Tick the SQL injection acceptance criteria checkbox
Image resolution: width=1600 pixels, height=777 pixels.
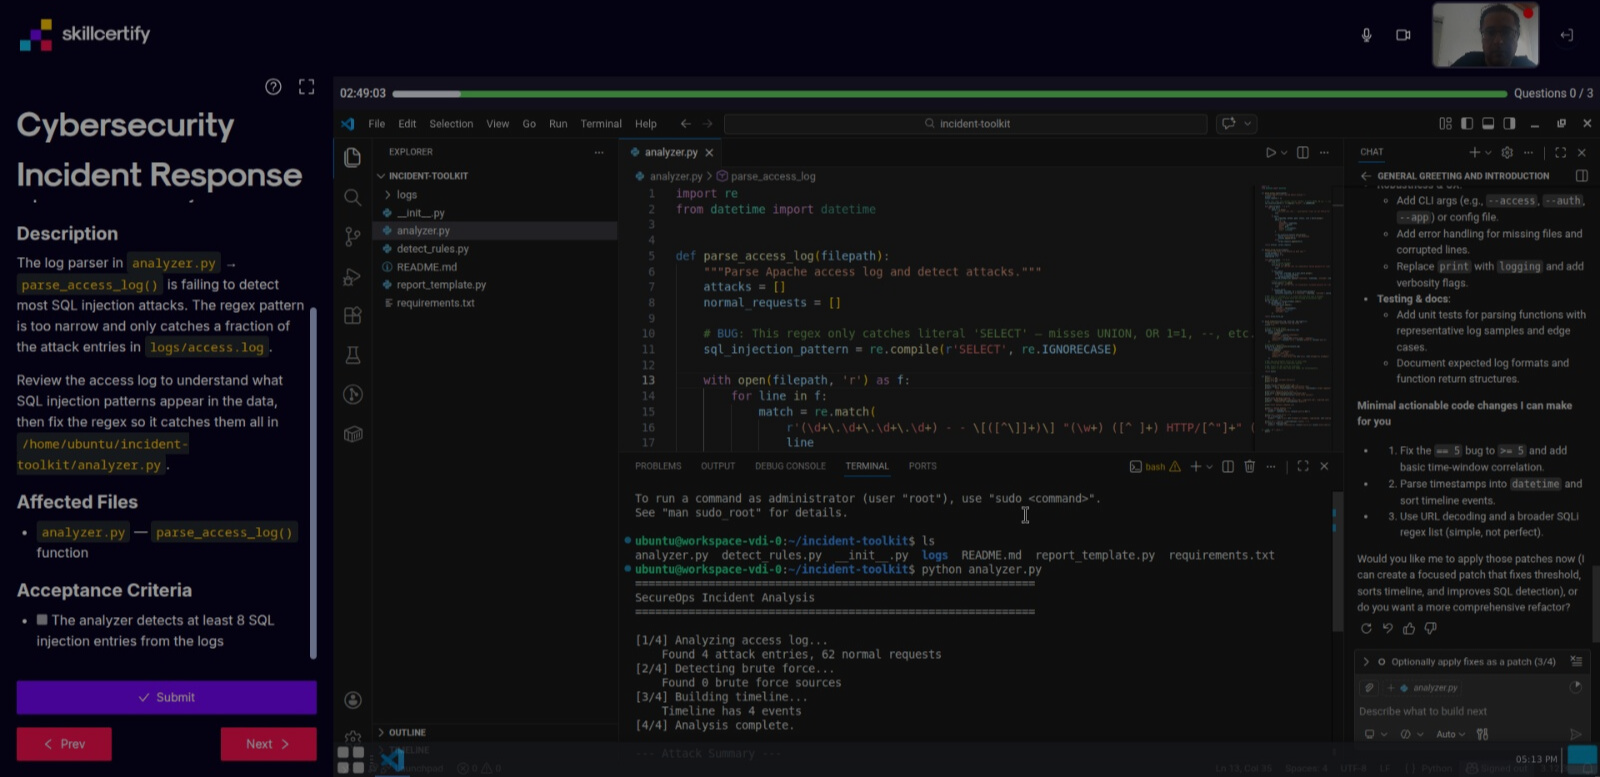[42, 620]
